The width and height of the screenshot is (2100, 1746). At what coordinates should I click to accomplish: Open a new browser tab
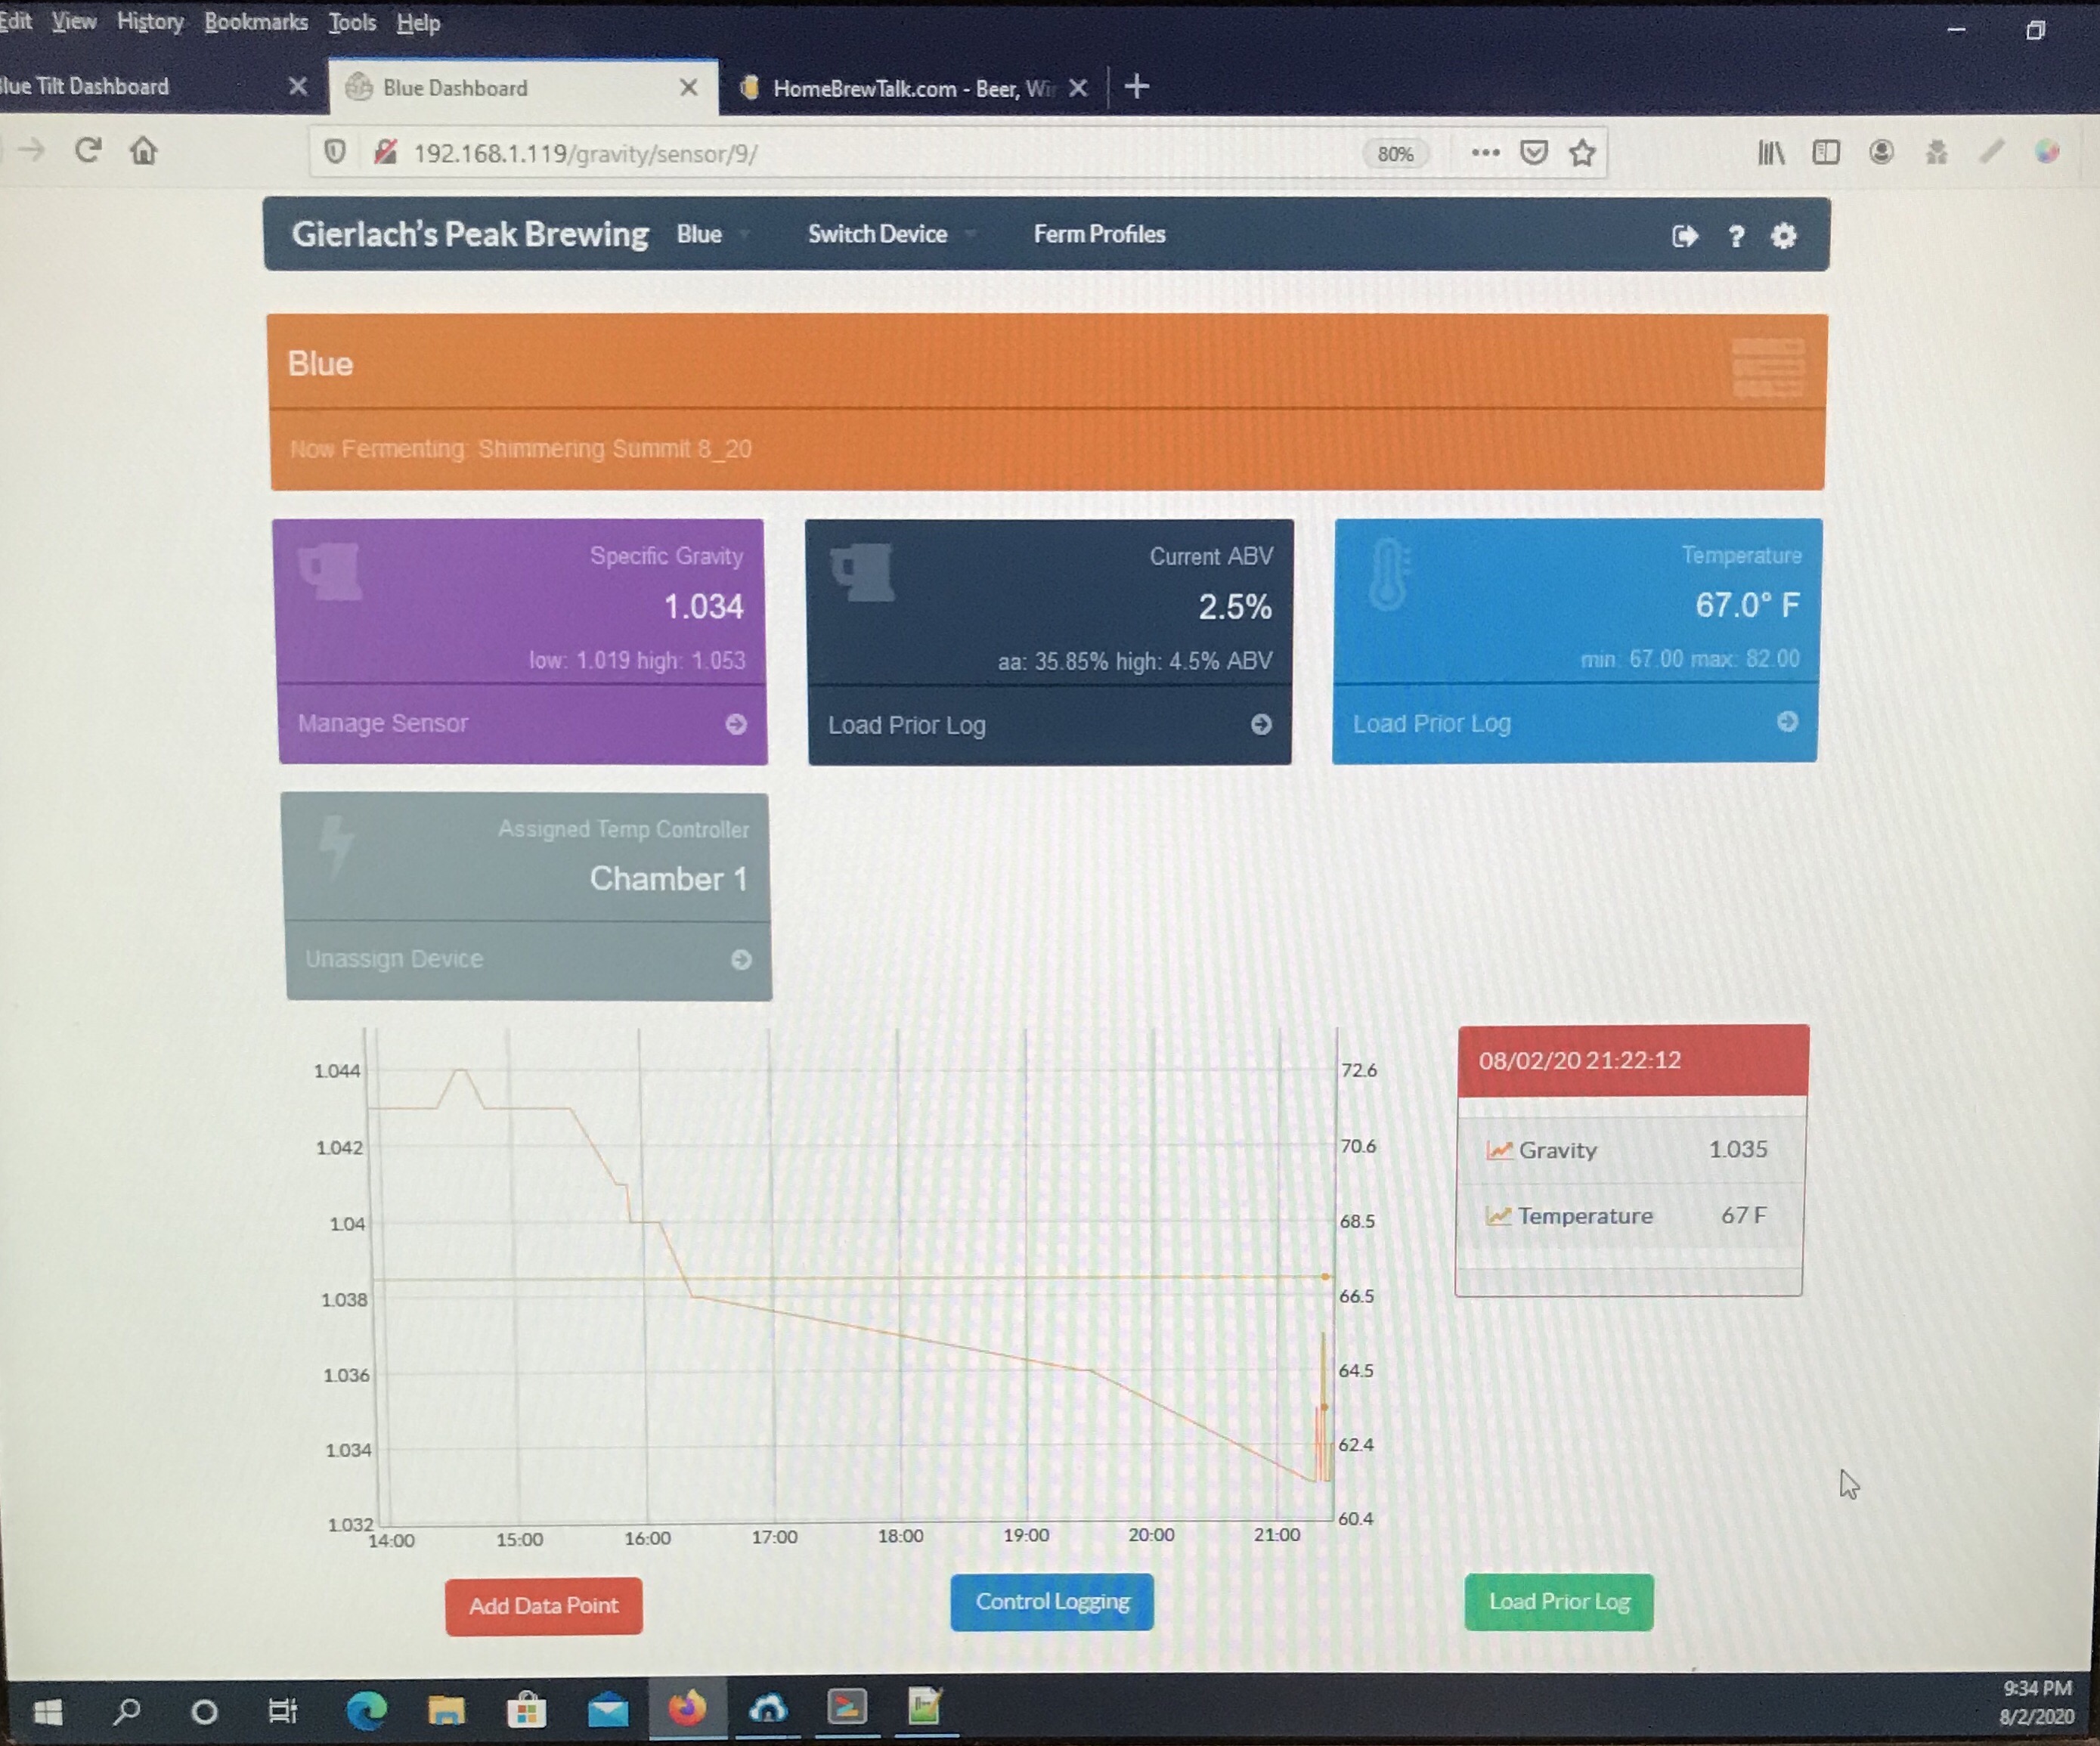[1136, 86]
